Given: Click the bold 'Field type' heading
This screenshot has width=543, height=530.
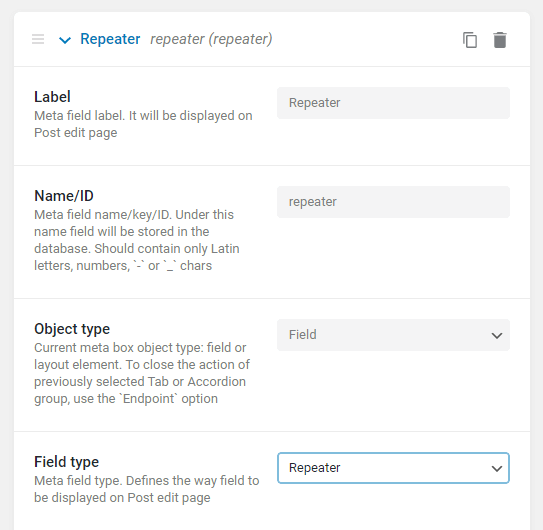Looking at the screenshot, I should [66, 462].
